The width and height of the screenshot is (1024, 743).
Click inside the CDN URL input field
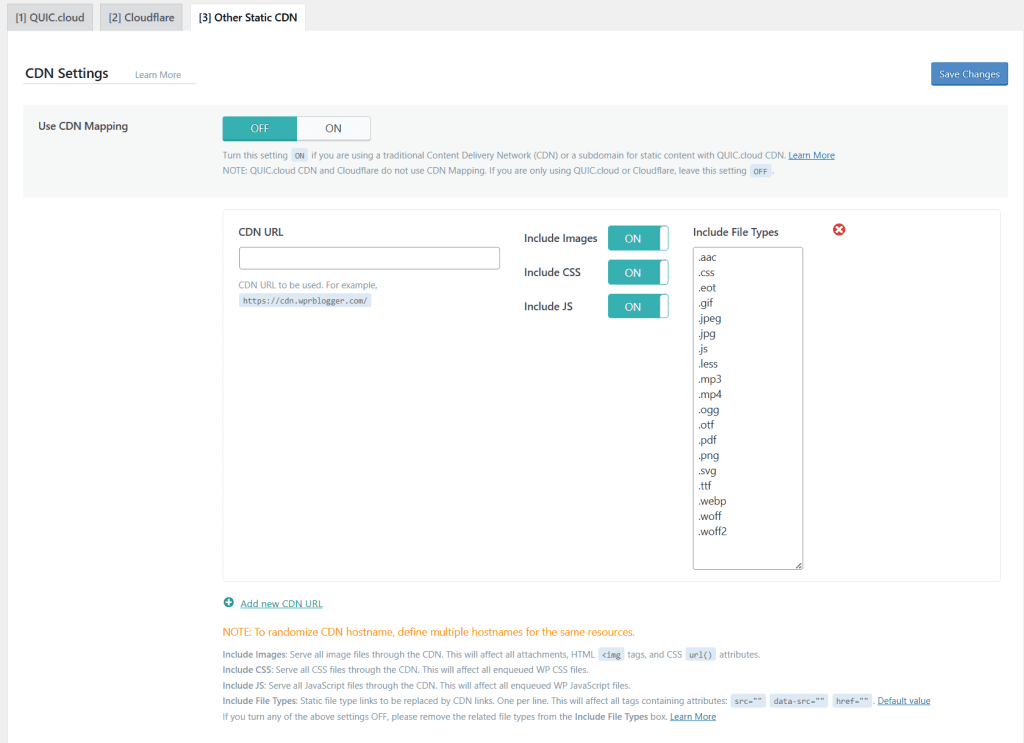[x=368, y=258]
